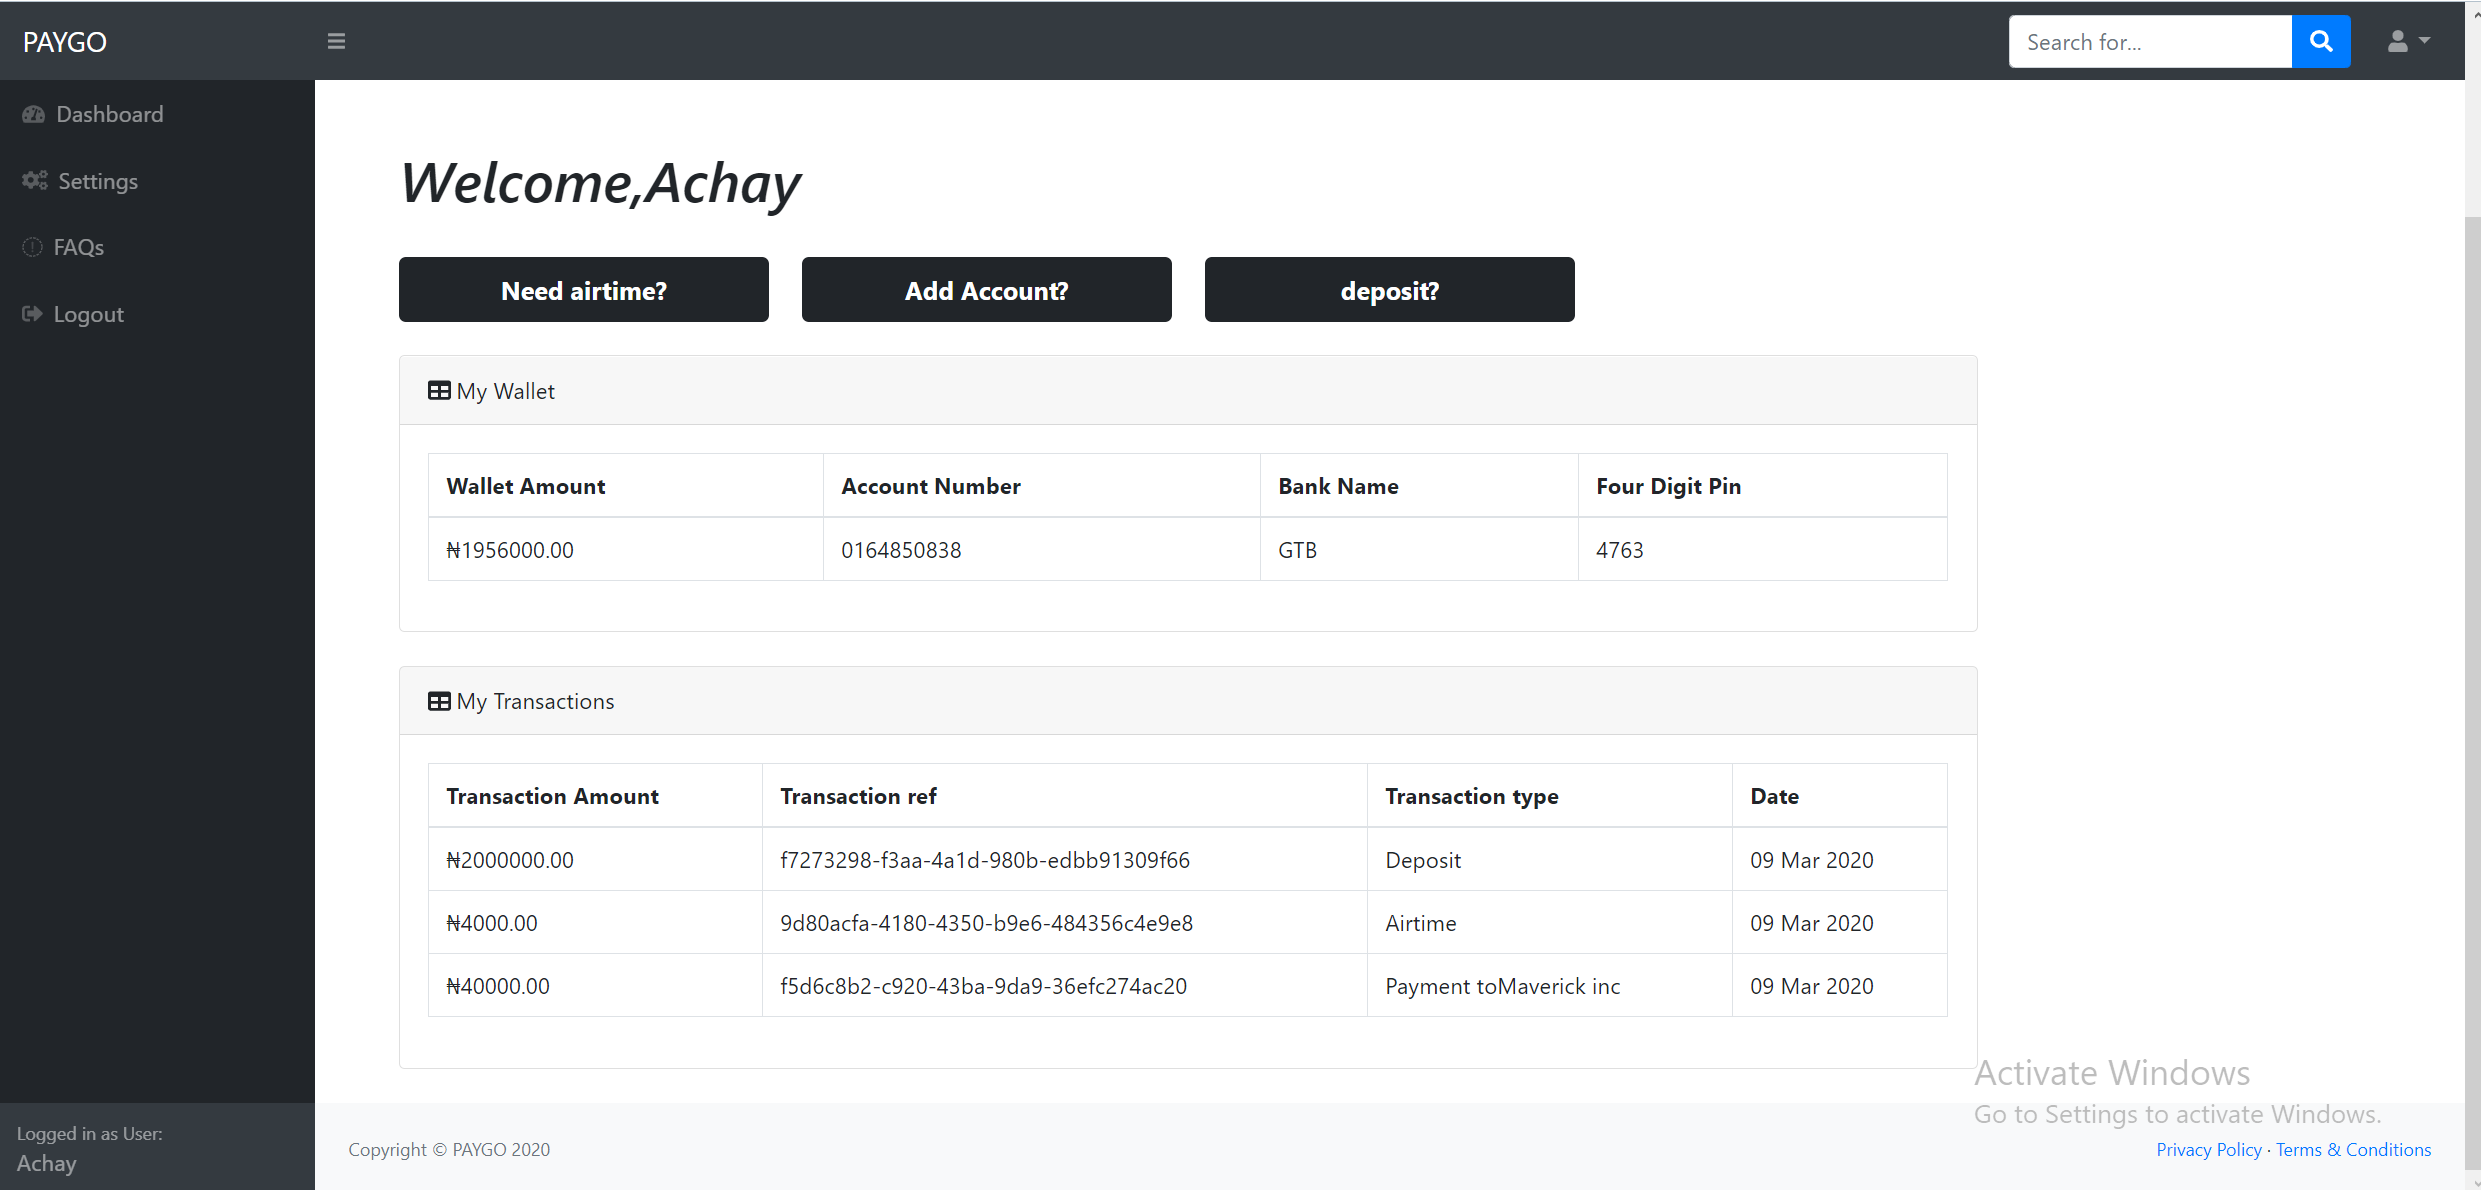This screenshot has height=1190, width=2481.
Task: Click the FAQs info circle icon
Action: point(32,247)
